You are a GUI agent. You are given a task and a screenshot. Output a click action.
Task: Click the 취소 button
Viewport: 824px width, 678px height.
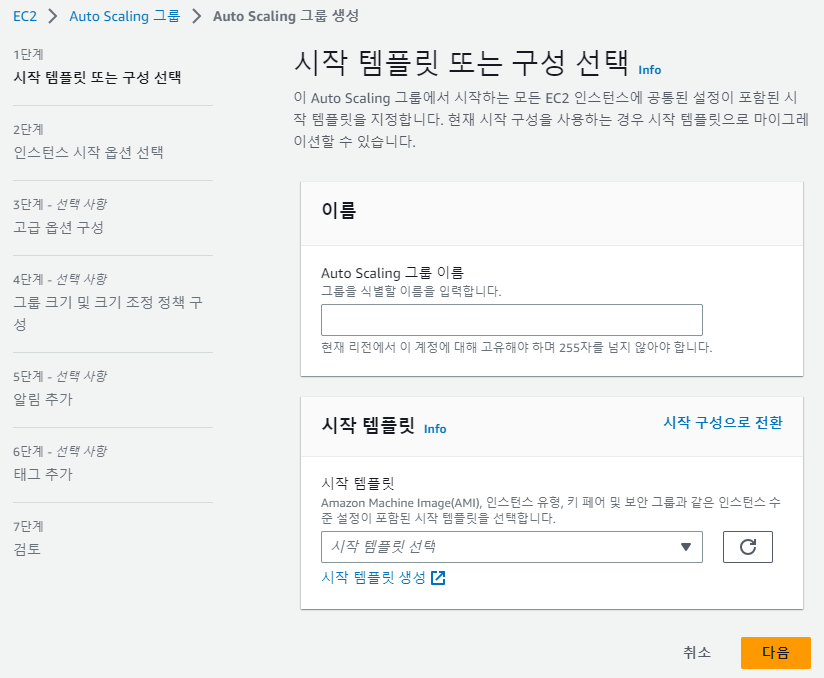click(x=696, y=653)
